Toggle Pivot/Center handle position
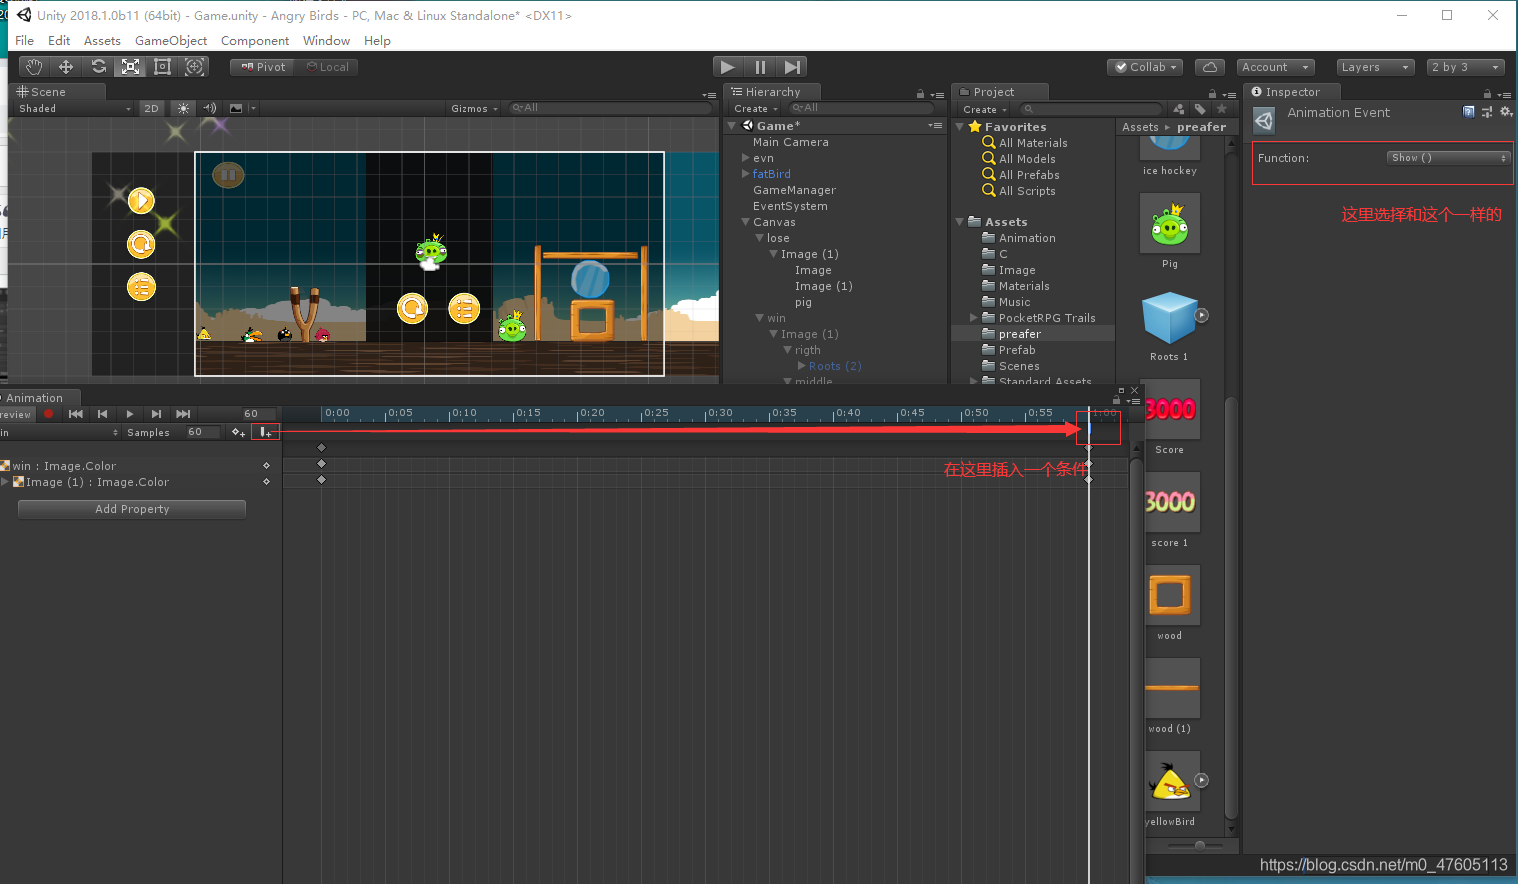 (x=263, y=67)
